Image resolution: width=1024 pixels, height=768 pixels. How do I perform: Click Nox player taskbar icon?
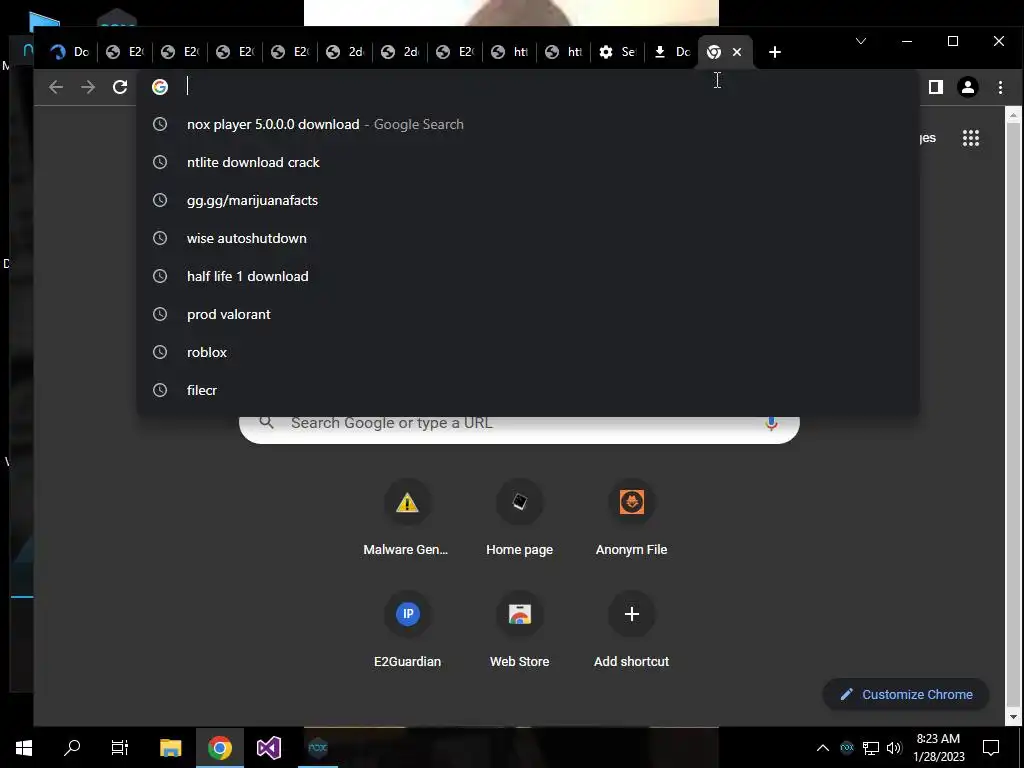tap(318, 748)
